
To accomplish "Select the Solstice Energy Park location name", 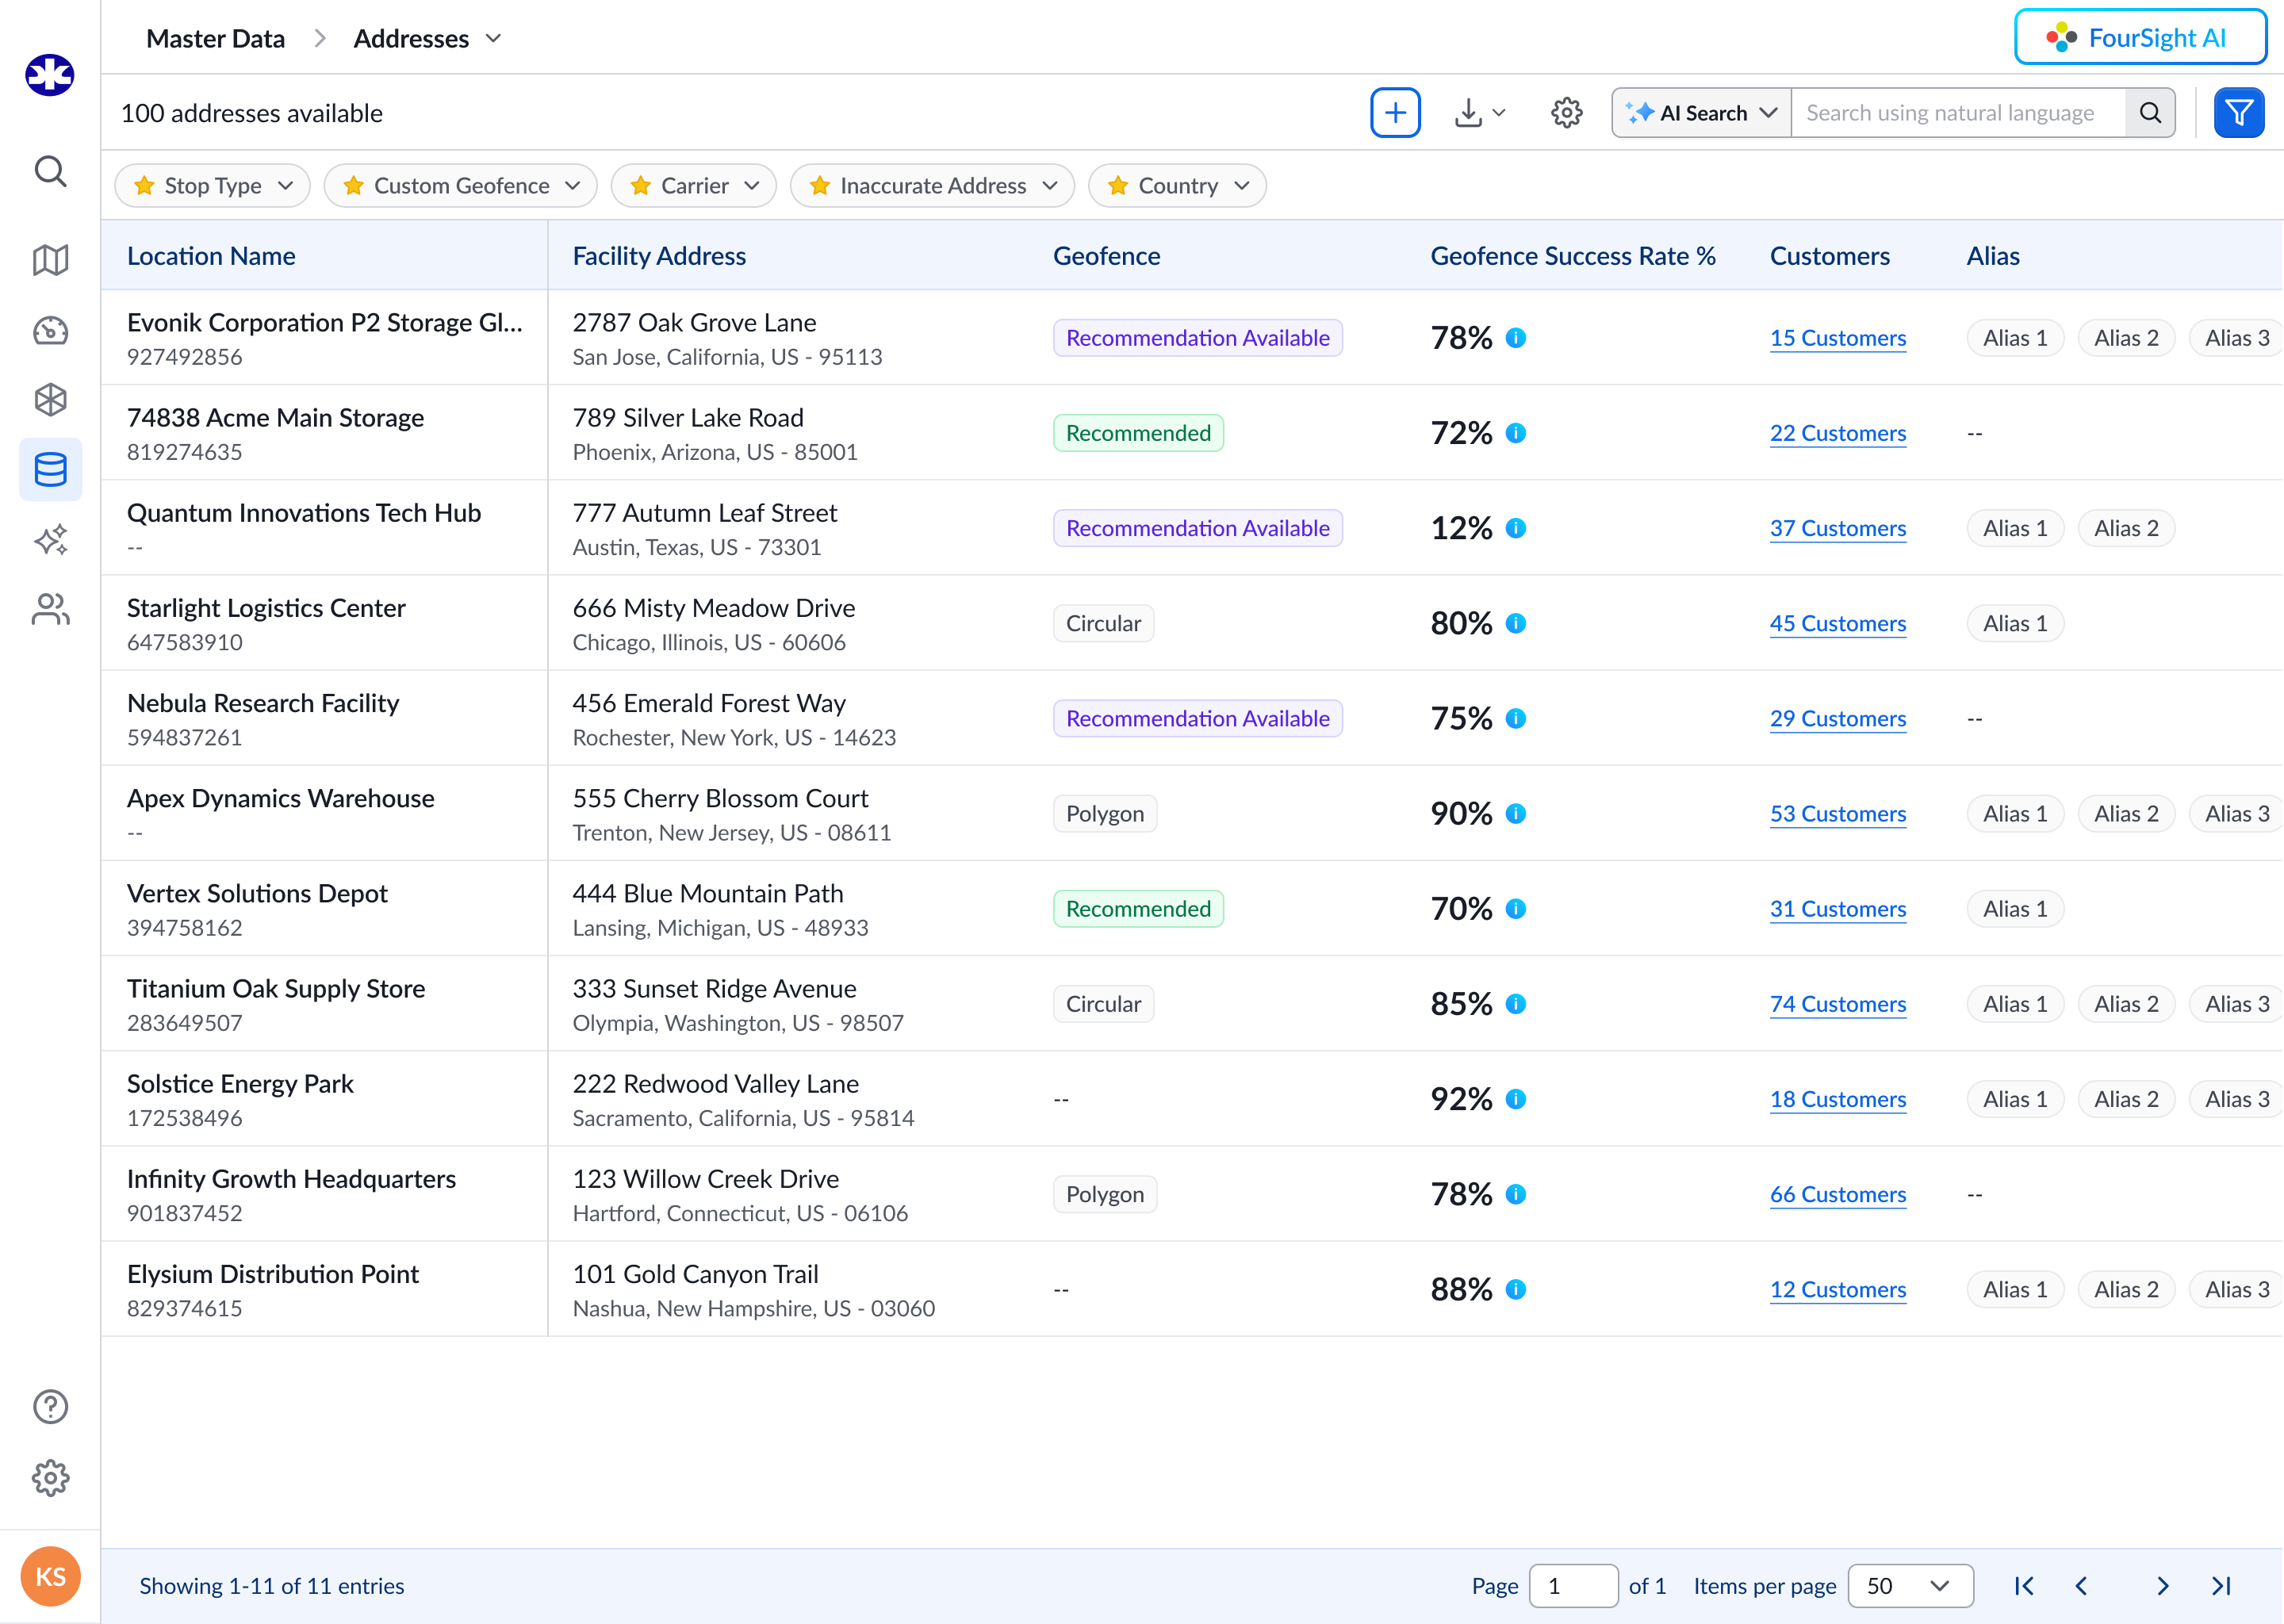I will click(240, 1084).
